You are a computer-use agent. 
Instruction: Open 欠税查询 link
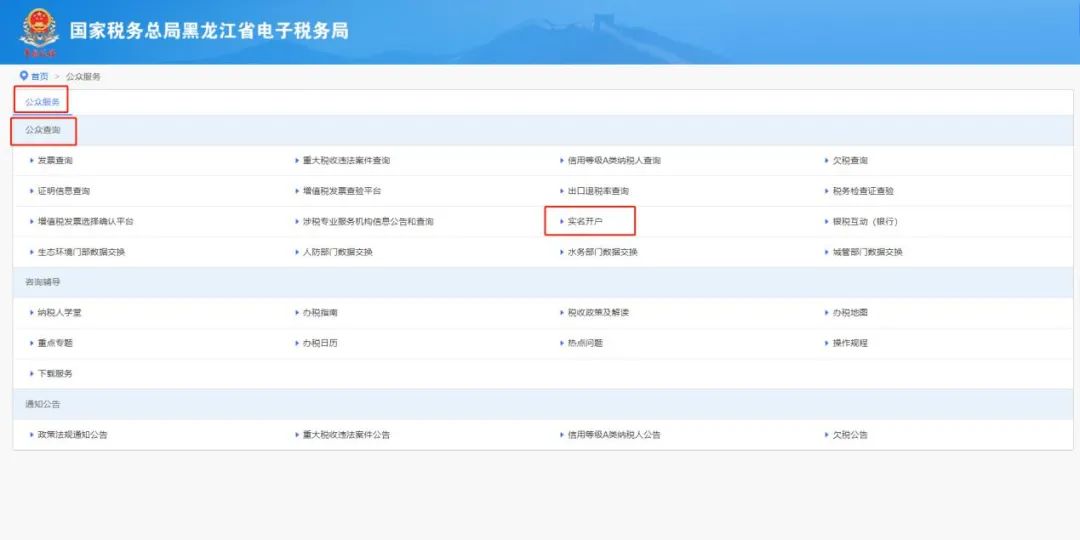(x=850, y=160)
